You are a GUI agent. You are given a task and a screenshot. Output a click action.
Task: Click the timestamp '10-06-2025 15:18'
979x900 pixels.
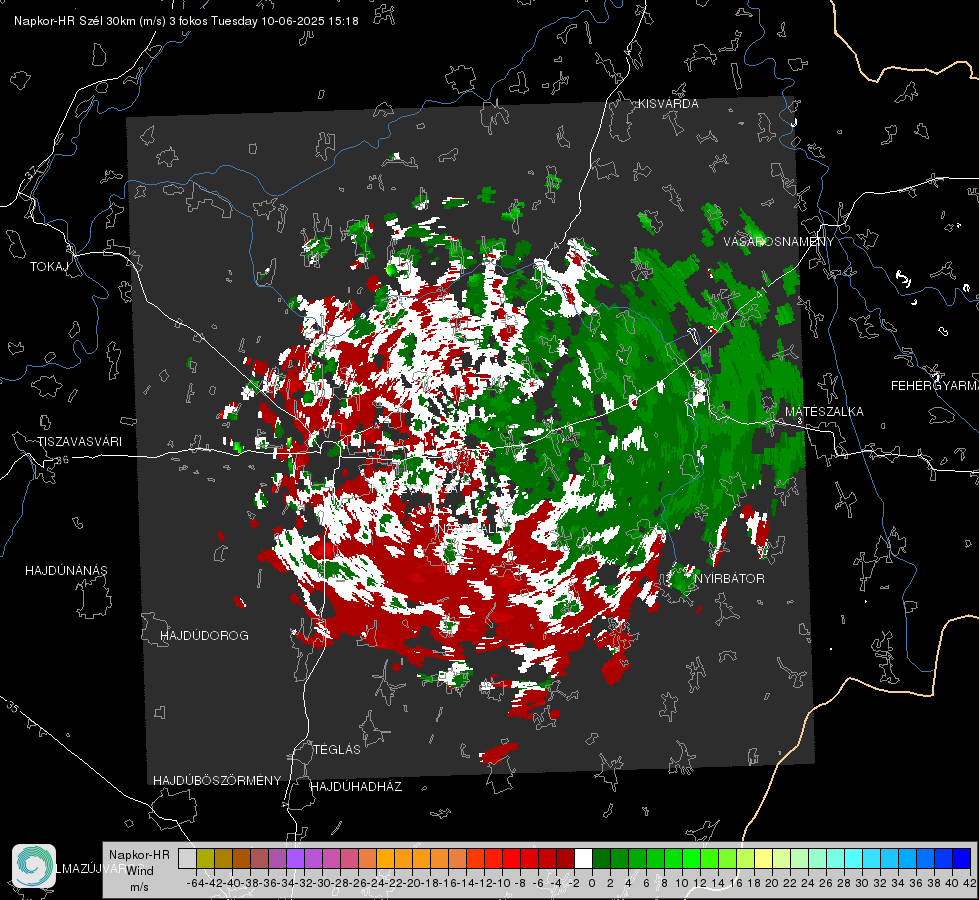pos(310,21)
